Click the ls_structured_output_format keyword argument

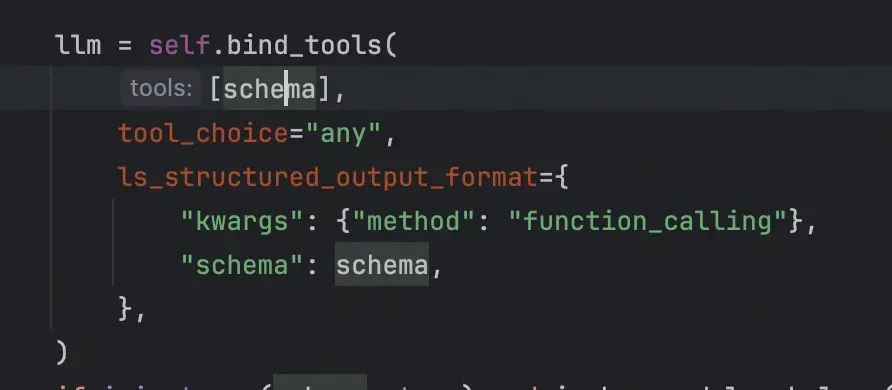[328, 177]
